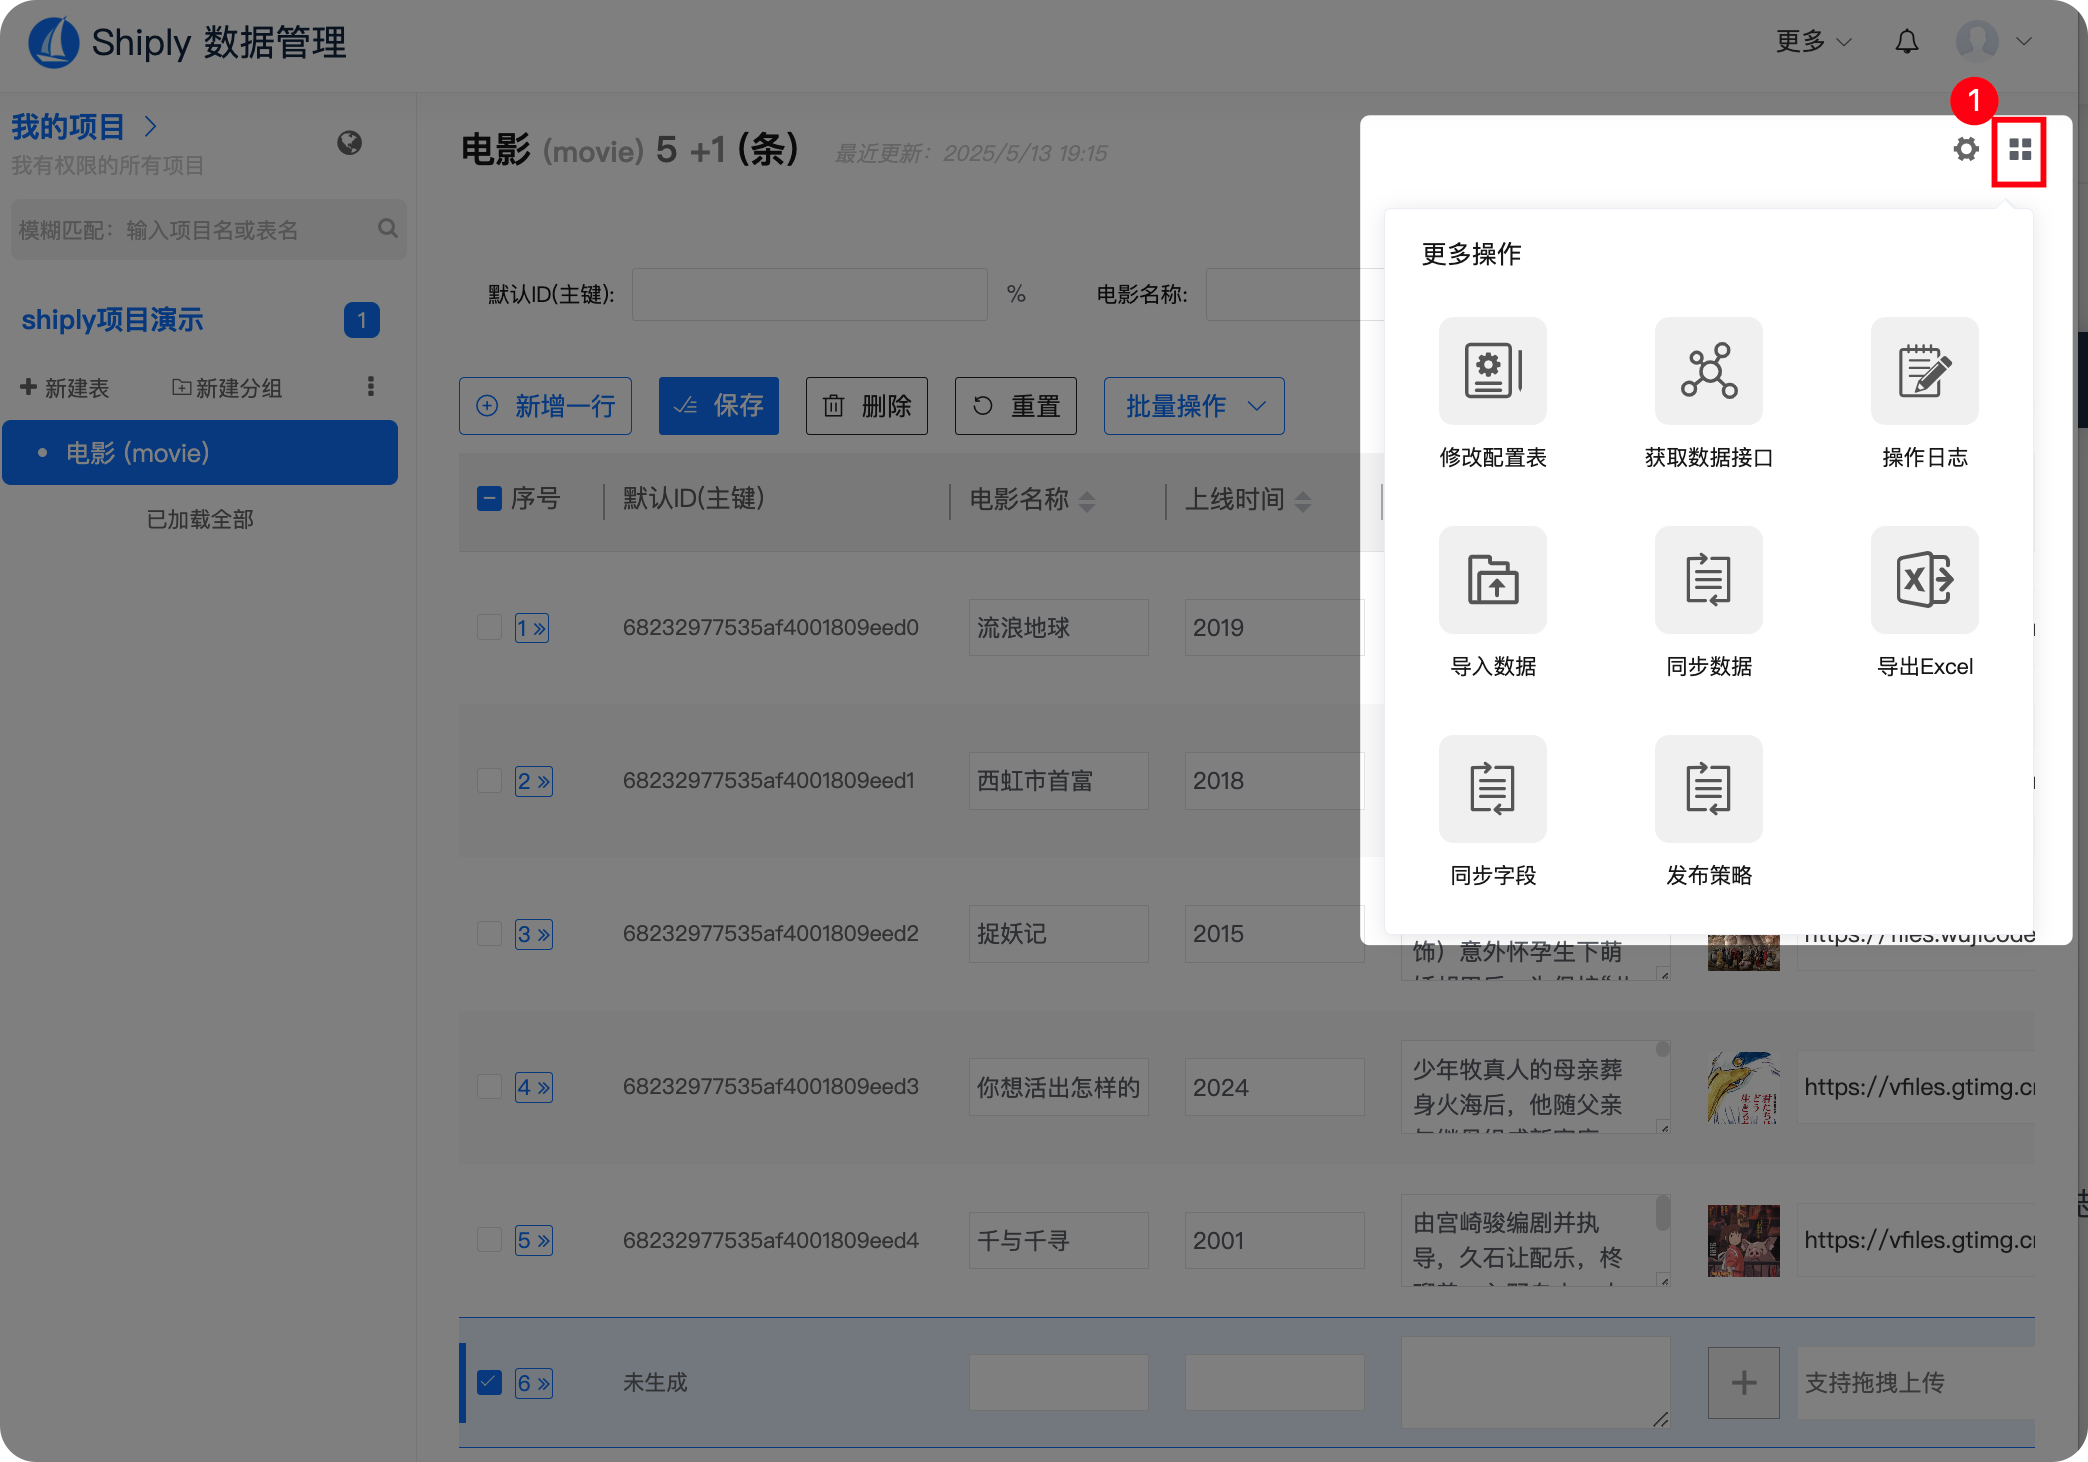Click row 4 movie poster thumbnail
Screen dimensions: 2088x1462
tap(1743, 1088)
